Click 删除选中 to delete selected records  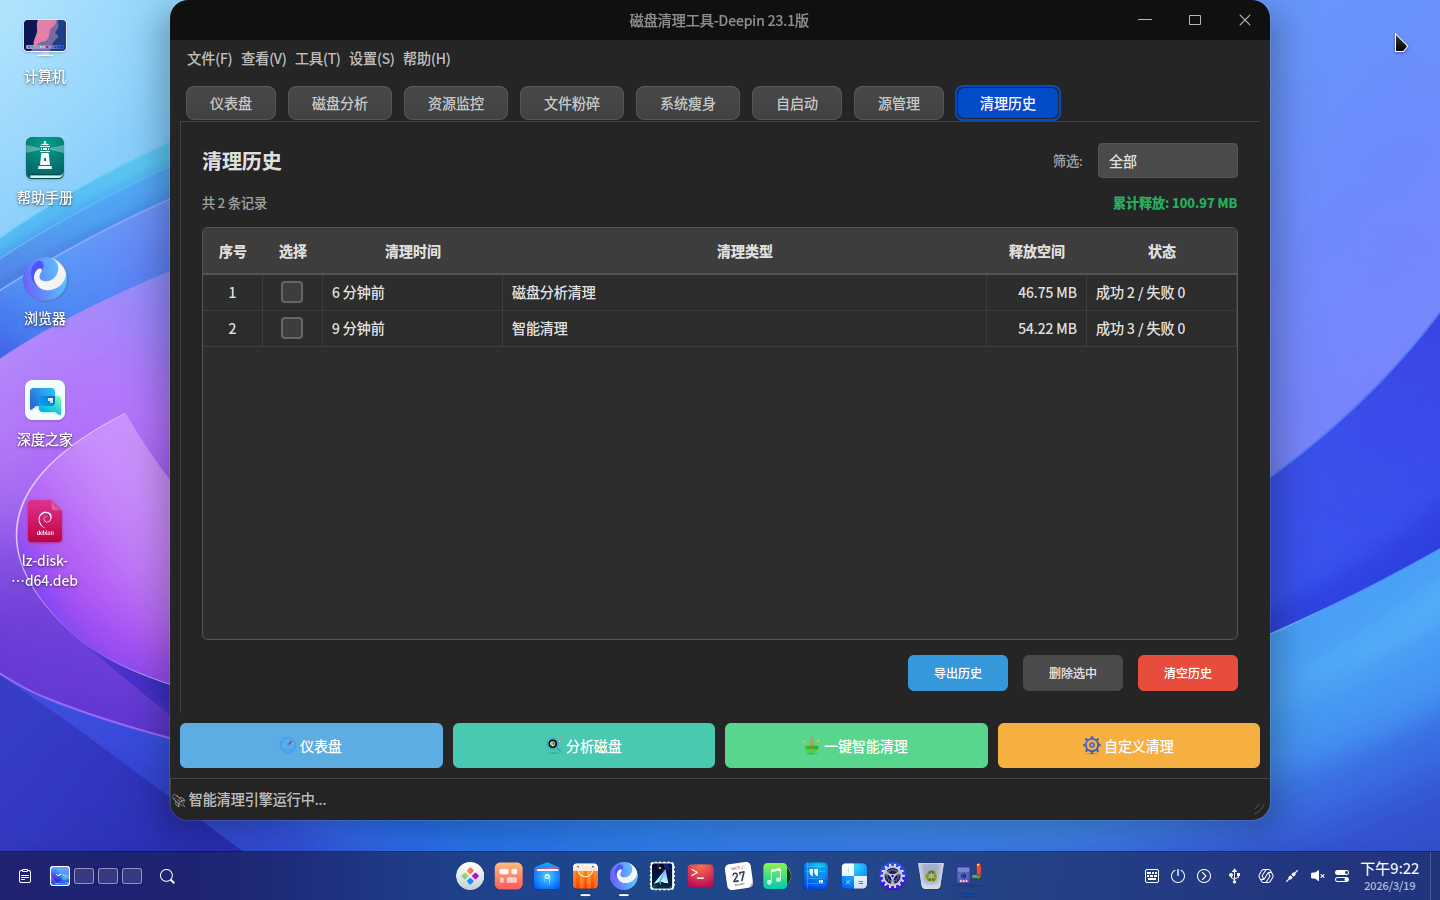(1072, 673)
